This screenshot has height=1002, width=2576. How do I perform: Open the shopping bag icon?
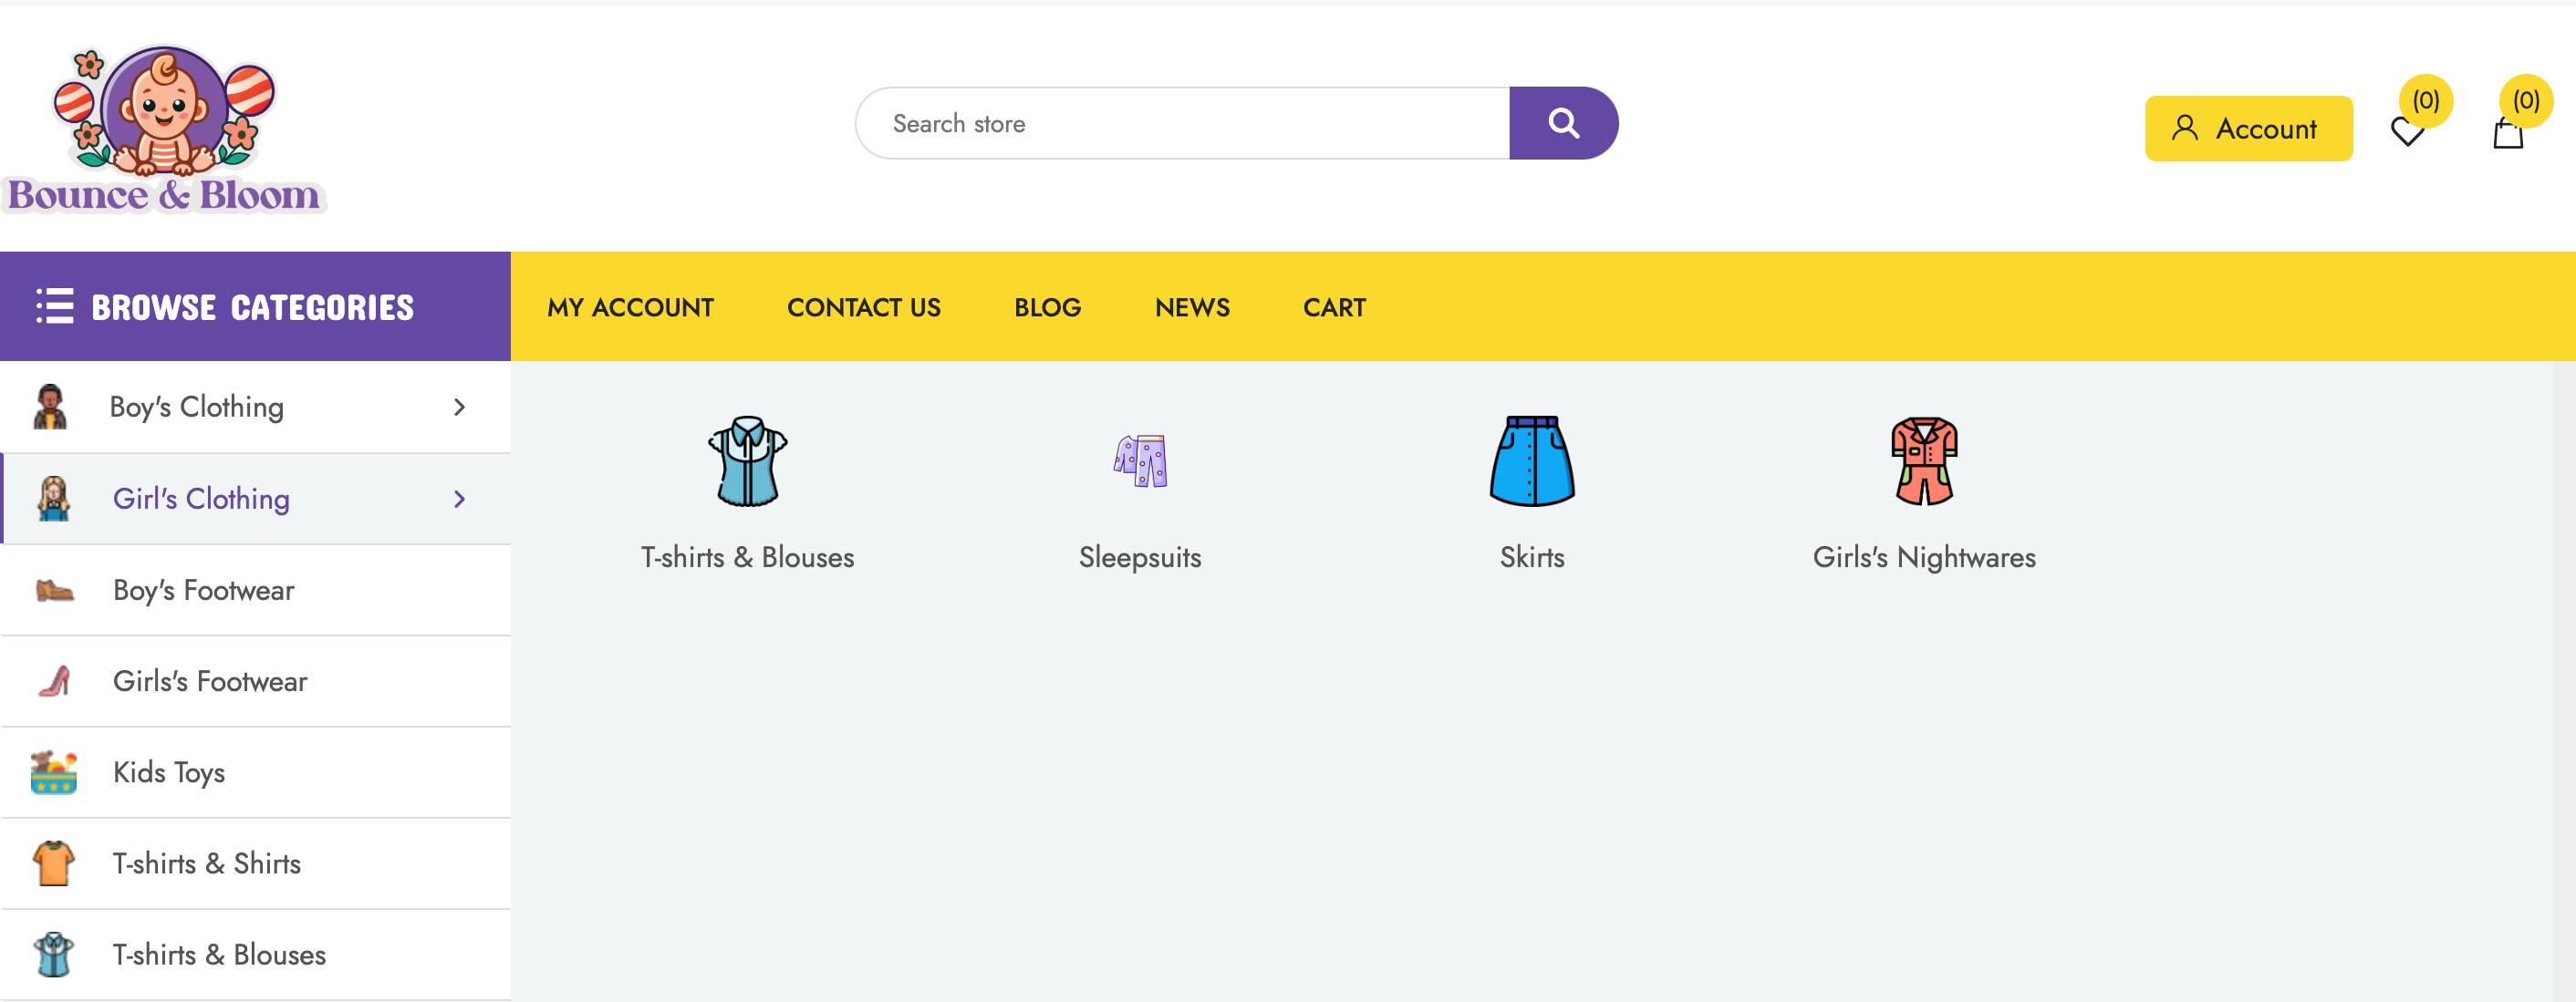click(x=2508, y=133)
